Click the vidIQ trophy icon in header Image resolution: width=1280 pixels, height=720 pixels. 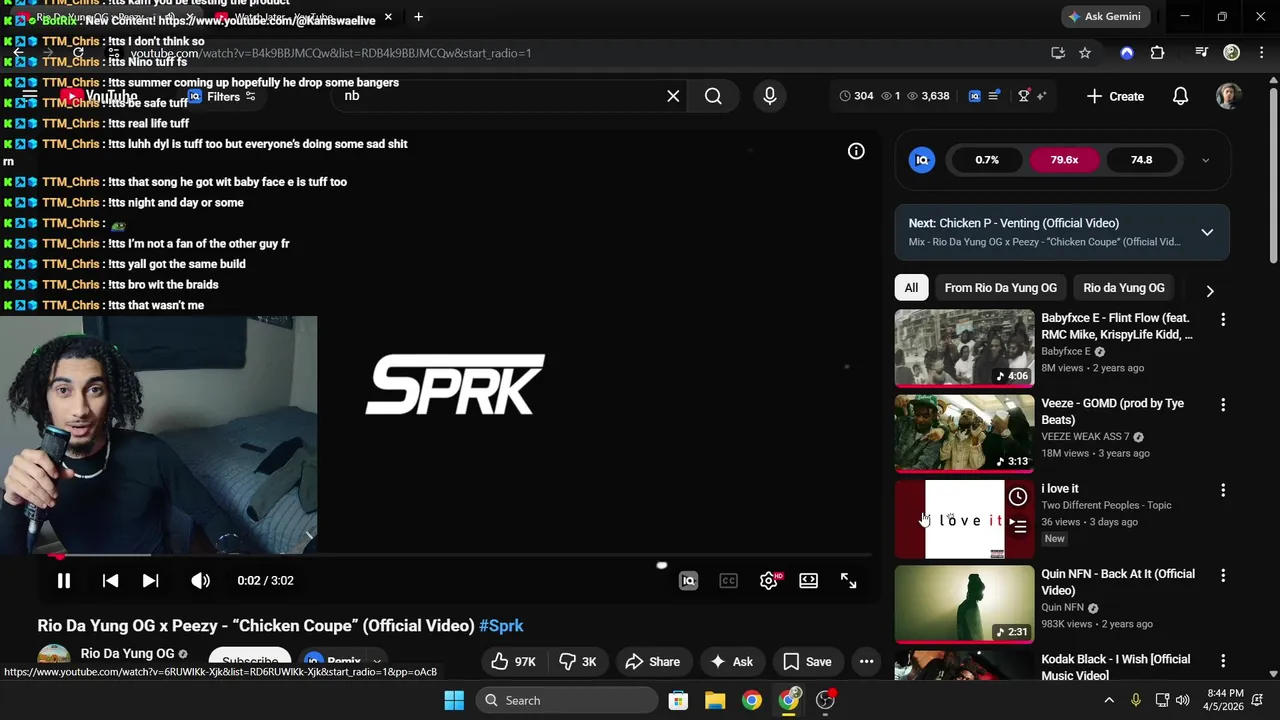tap(1023, 96)
